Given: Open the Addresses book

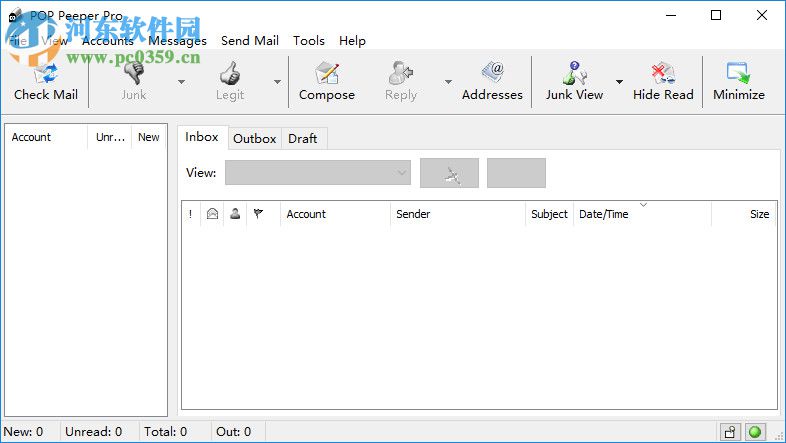Looking at the screenshot, I should click(x=492, y=82).
